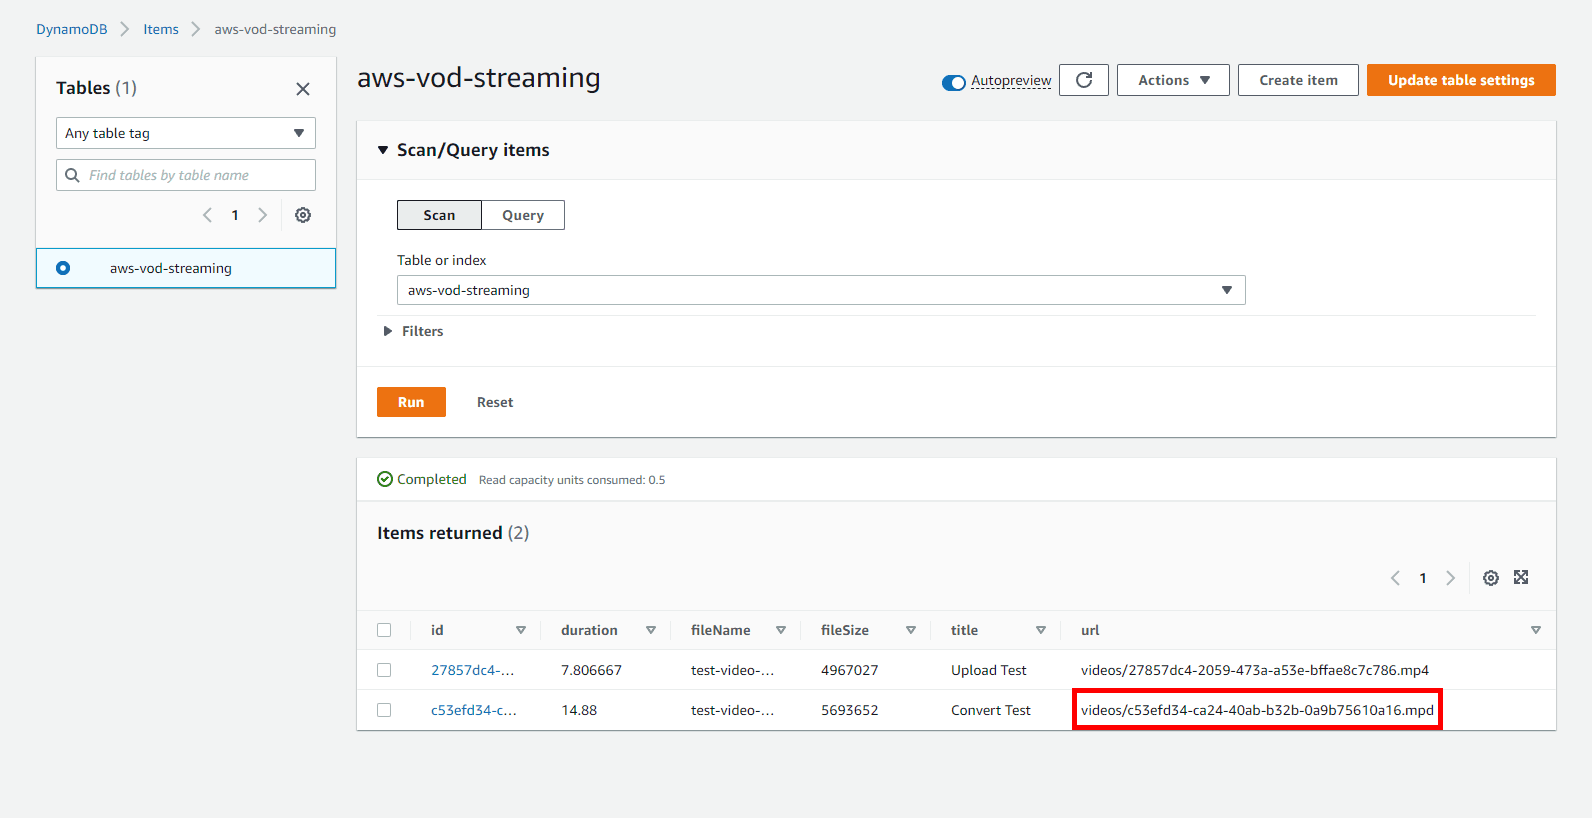Click Items breadcrumb link
The width and height of the screenshot is (1592, 818).
tap(161, 29)
